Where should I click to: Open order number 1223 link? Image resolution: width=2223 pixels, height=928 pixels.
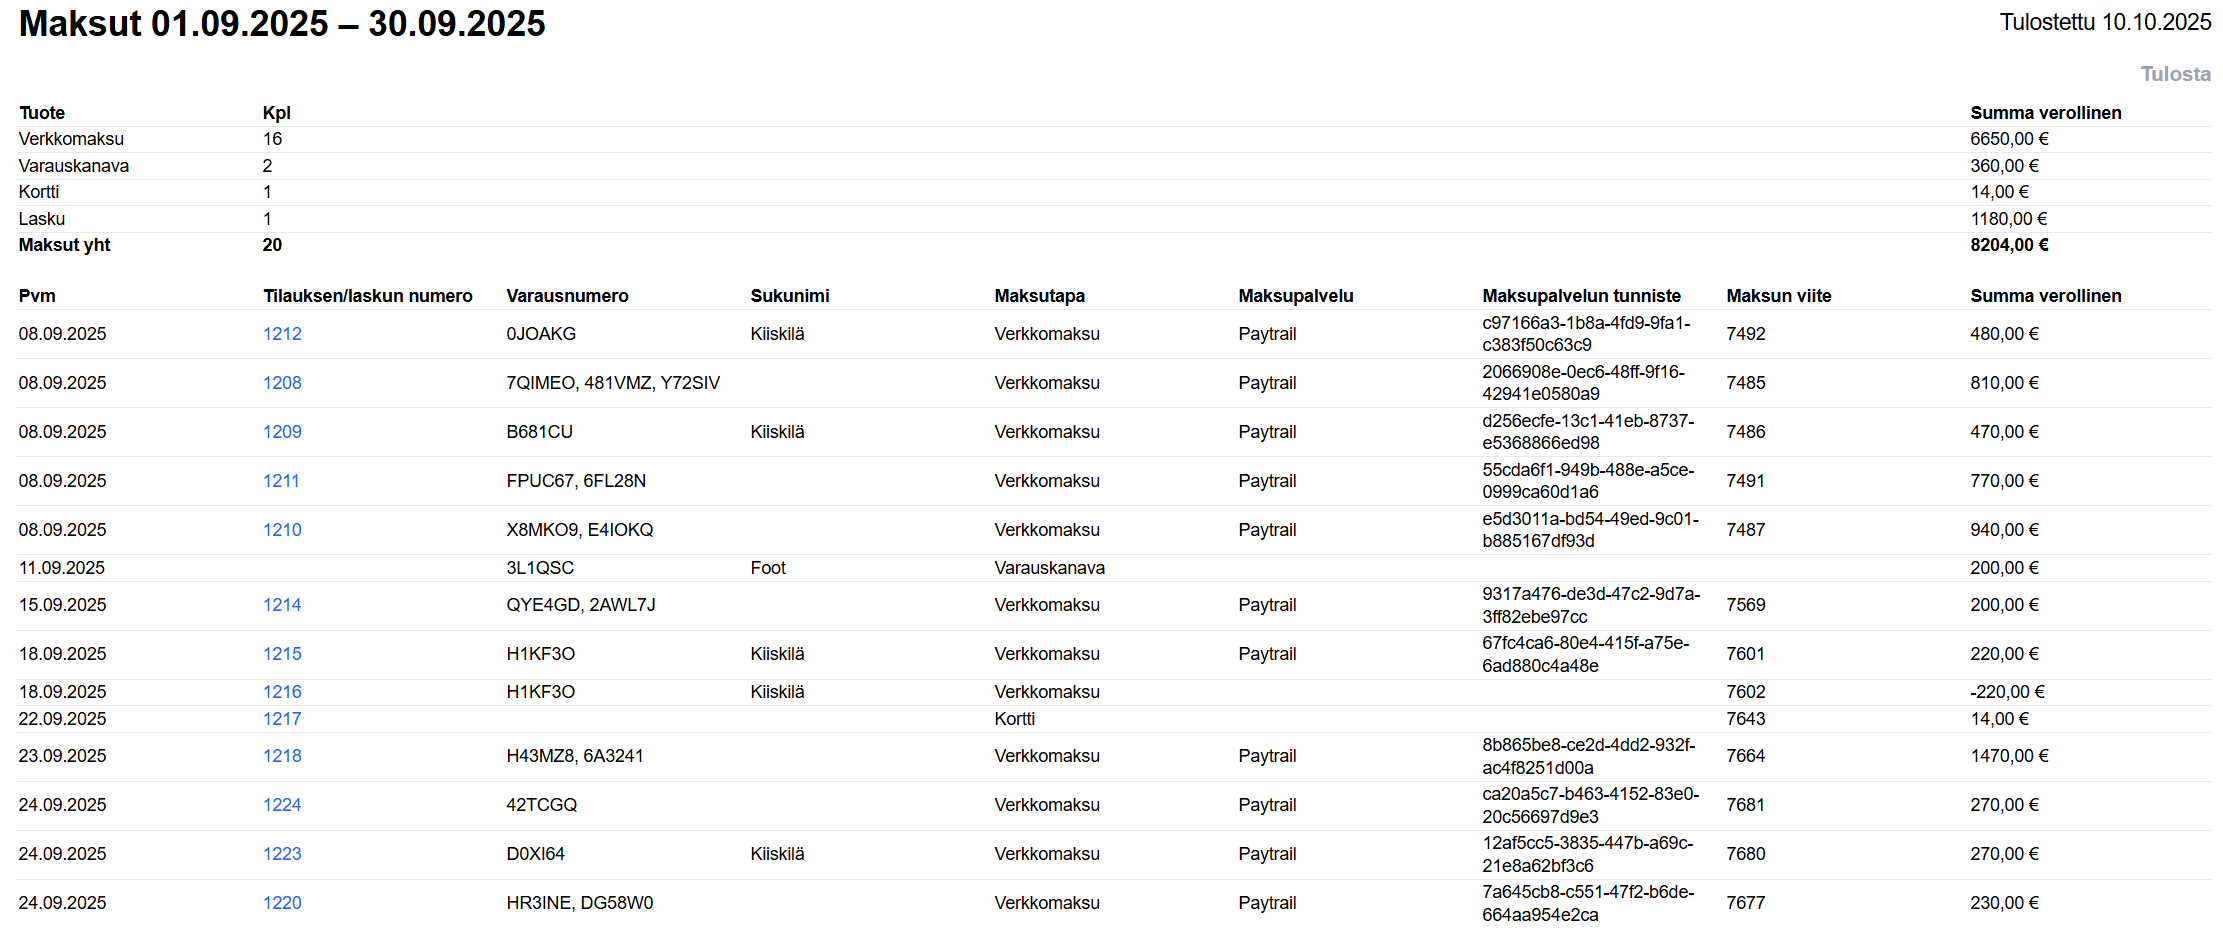[x=282, y=854]
